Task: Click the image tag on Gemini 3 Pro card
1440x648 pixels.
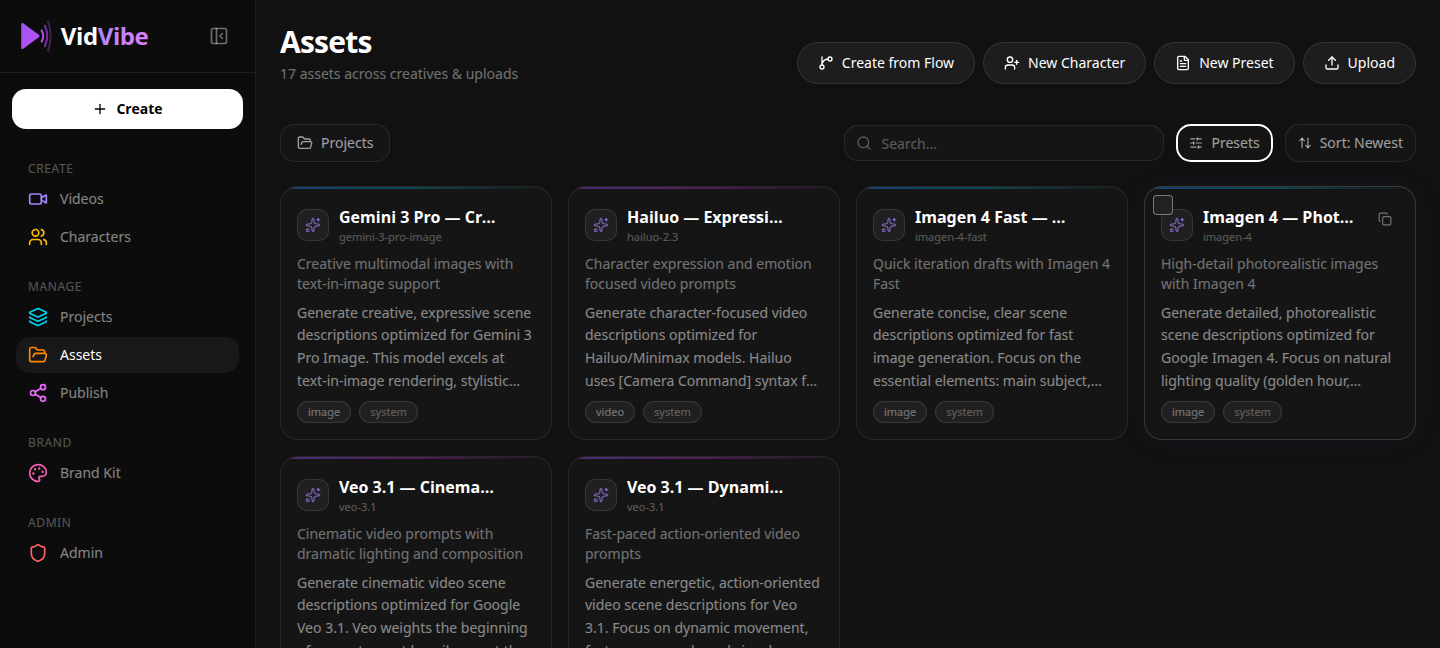Action: (324, 412)
